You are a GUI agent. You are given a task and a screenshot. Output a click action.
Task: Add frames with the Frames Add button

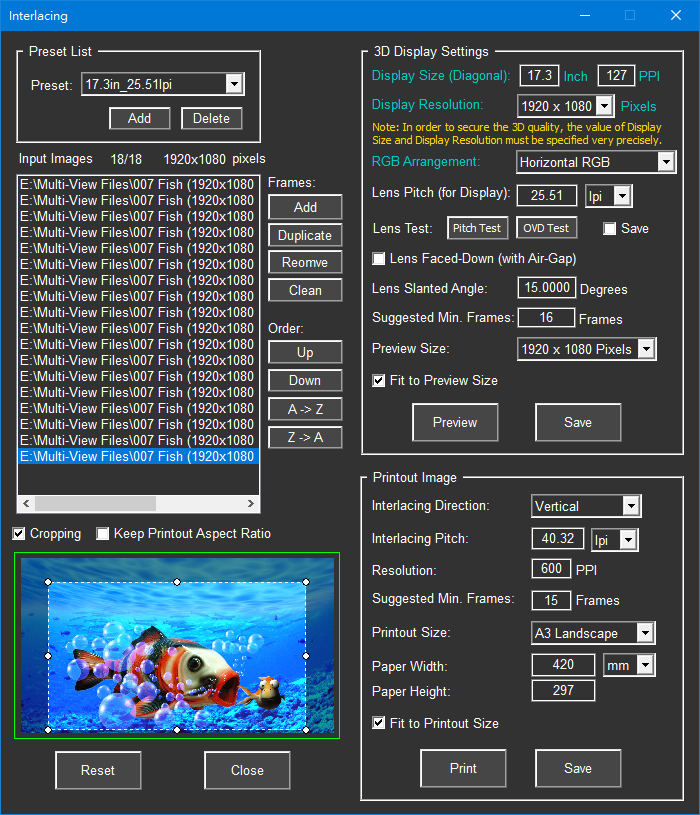(305, 207)
